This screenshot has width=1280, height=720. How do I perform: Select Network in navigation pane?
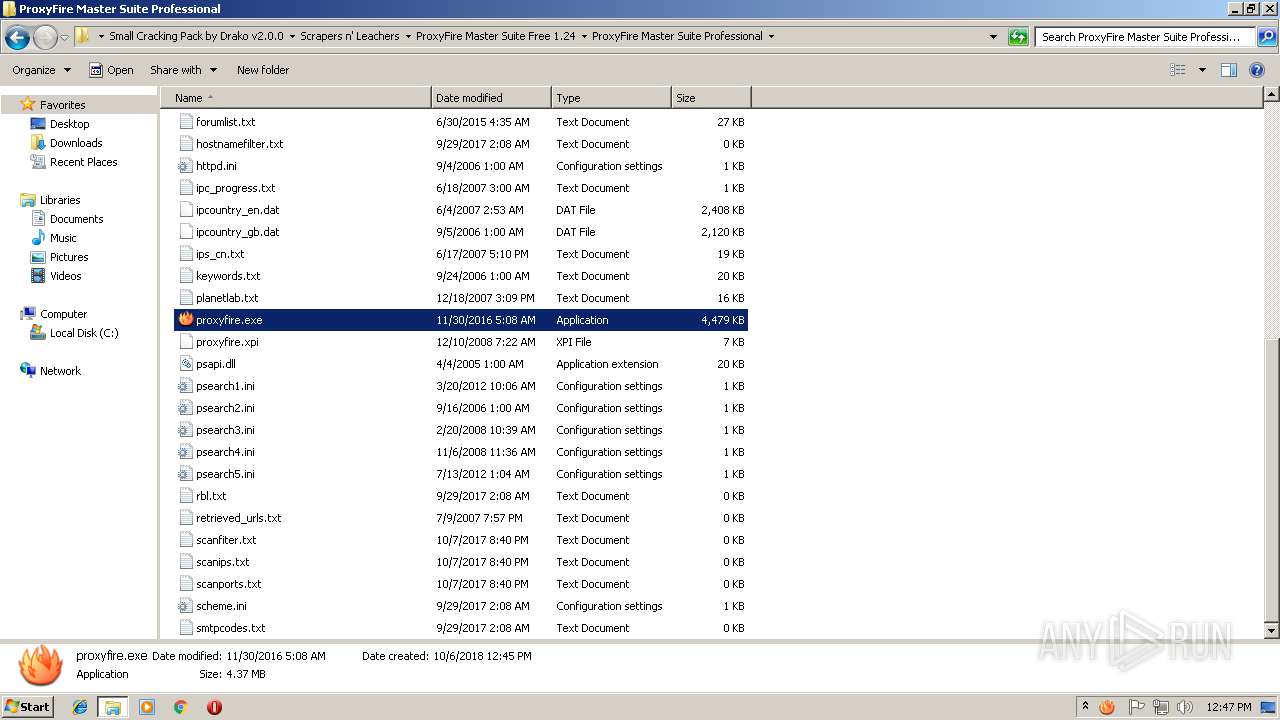[60, 371]
